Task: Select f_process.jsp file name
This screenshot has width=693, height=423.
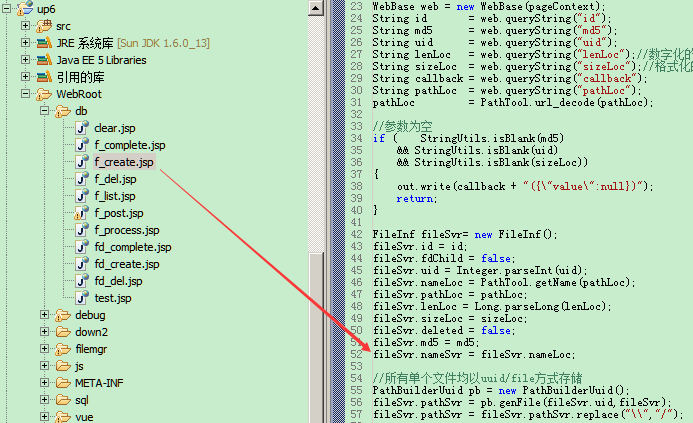Action: click(x=126, y=230)
